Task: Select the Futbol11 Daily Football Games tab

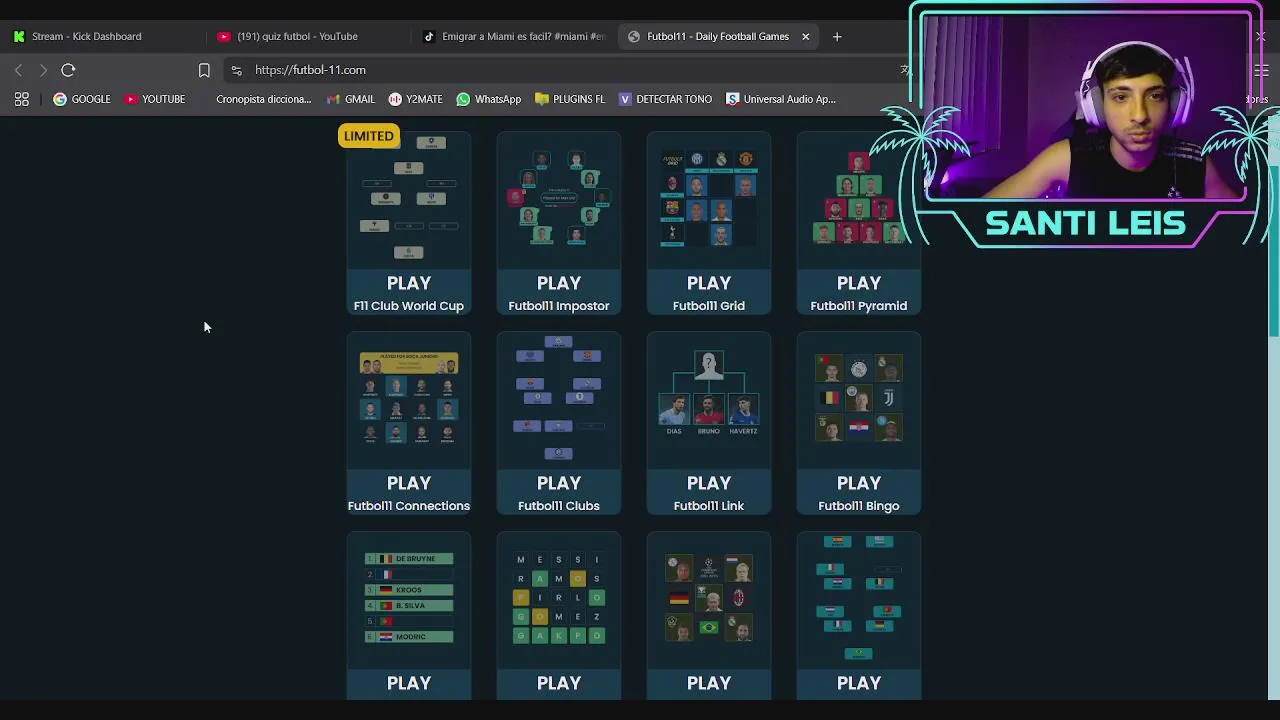Action: (x=717, y=36)
